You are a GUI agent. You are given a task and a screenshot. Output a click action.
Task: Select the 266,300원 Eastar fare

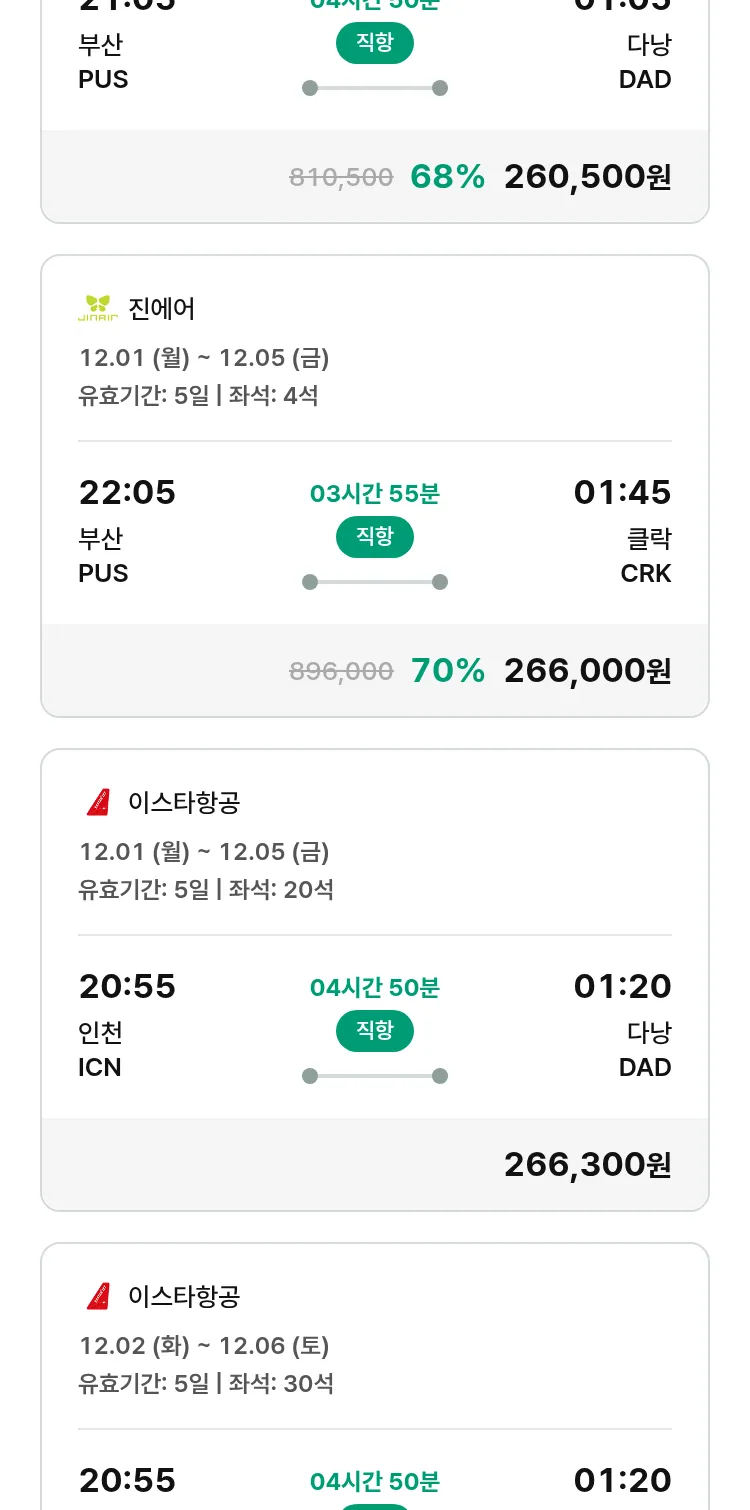[587, 1165]
